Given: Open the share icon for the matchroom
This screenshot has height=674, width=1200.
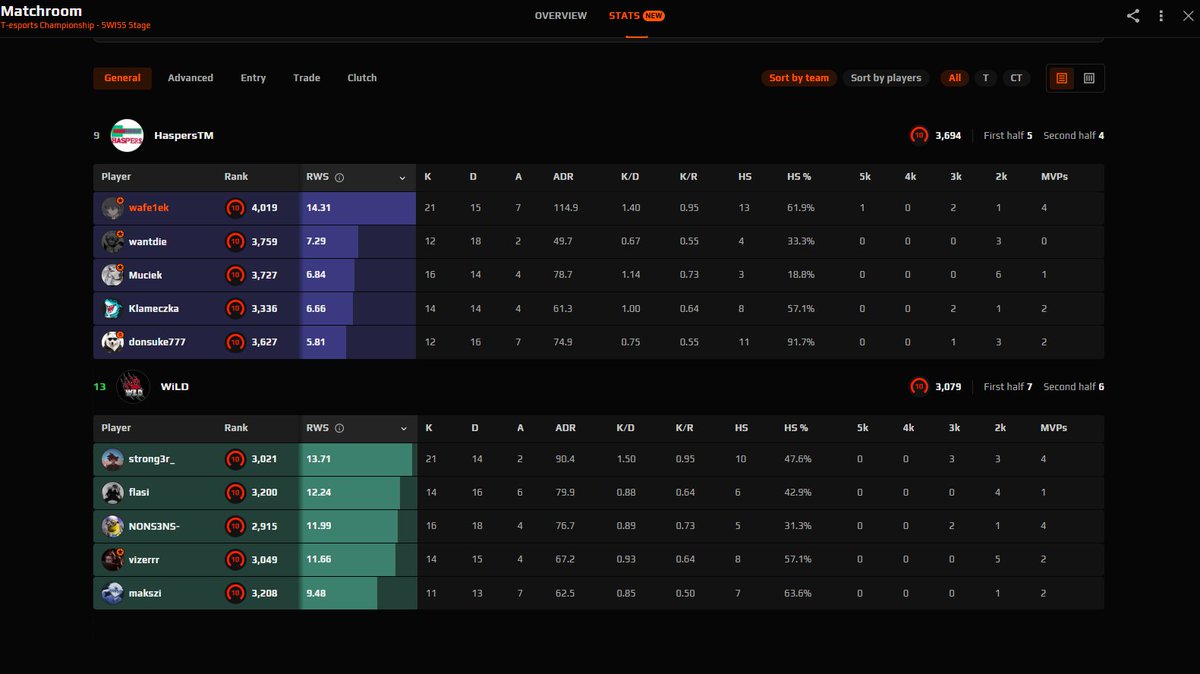Looking at the screenshot, I should point(1133,16).
